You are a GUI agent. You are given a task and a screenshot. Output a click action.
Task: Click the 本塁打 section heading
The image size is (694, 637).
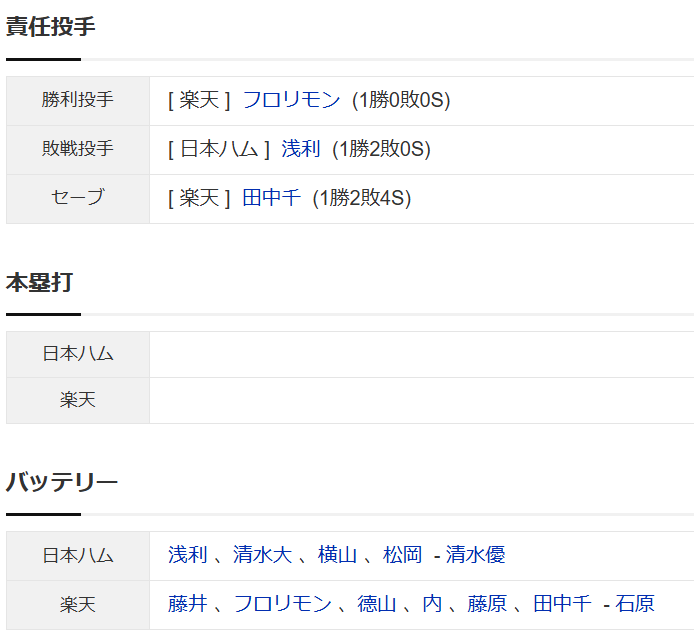pyautogui.click(x=39, y=282)
